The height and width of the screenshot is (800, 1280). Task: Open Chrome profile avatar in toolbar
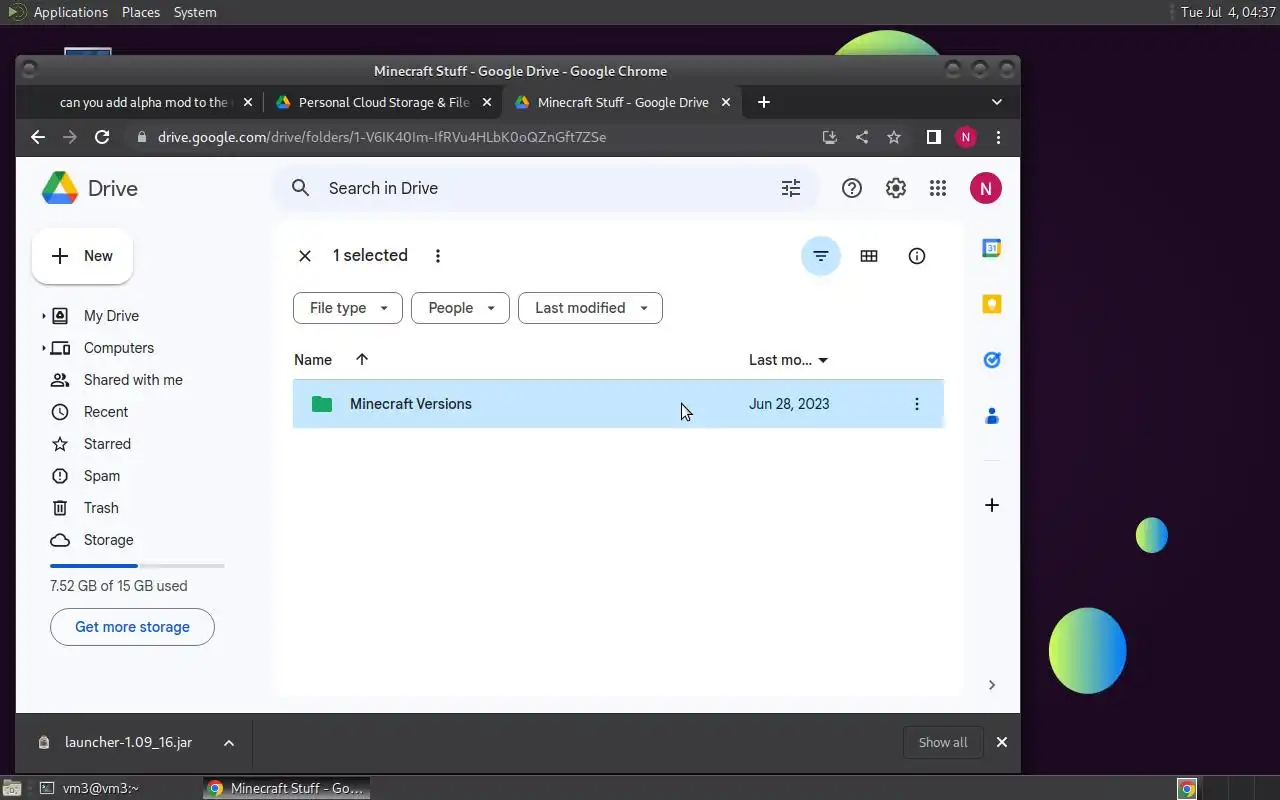click(966, 137)
